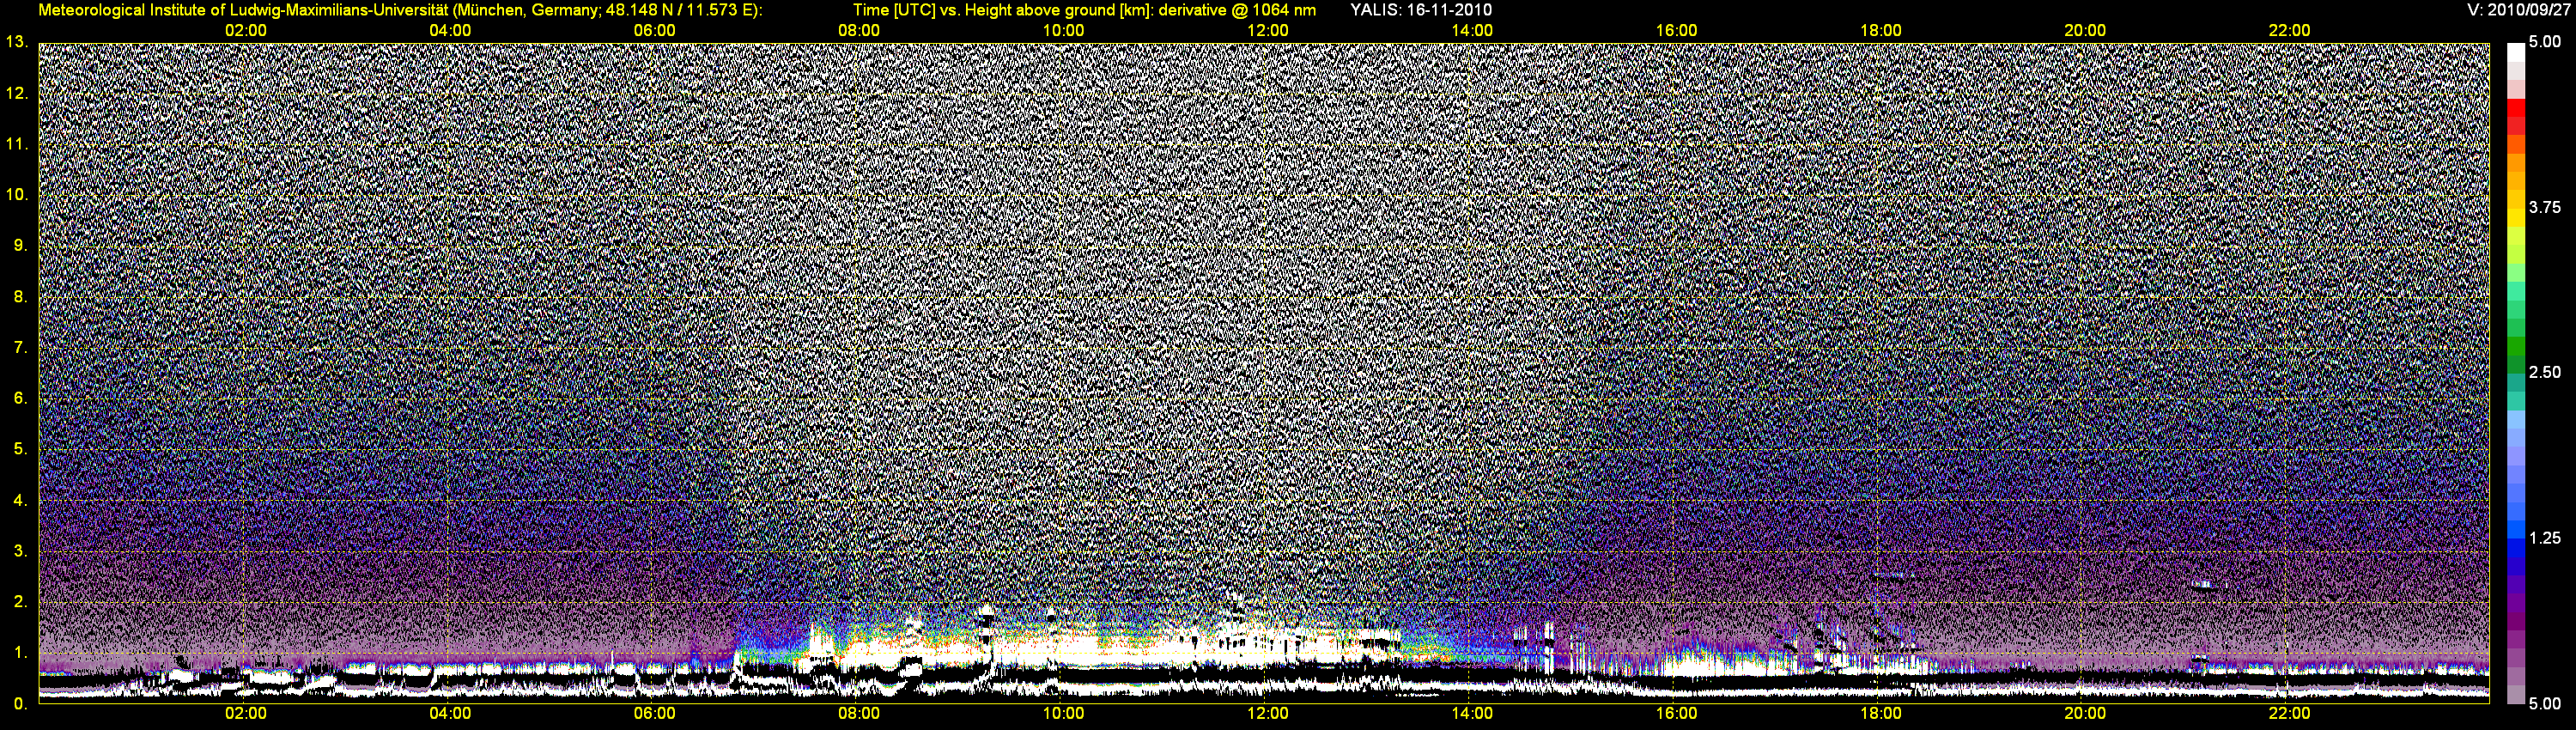Click the 5.00 value at the color bar top

tap(2545, 42)
